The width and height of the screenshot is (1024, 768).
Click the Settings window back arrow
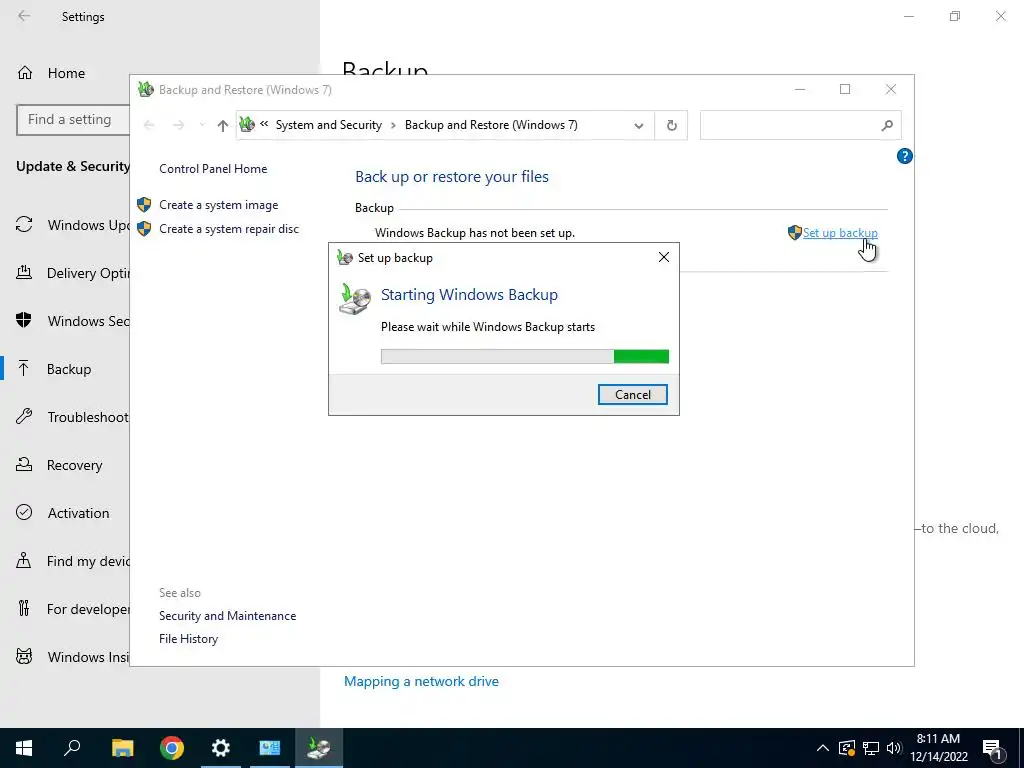click(24, 16)
